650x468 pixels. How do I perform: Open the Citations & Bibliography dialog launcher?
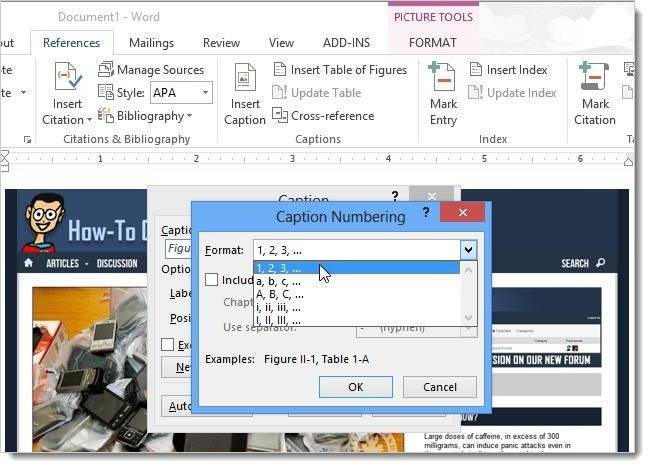[28, 140]
